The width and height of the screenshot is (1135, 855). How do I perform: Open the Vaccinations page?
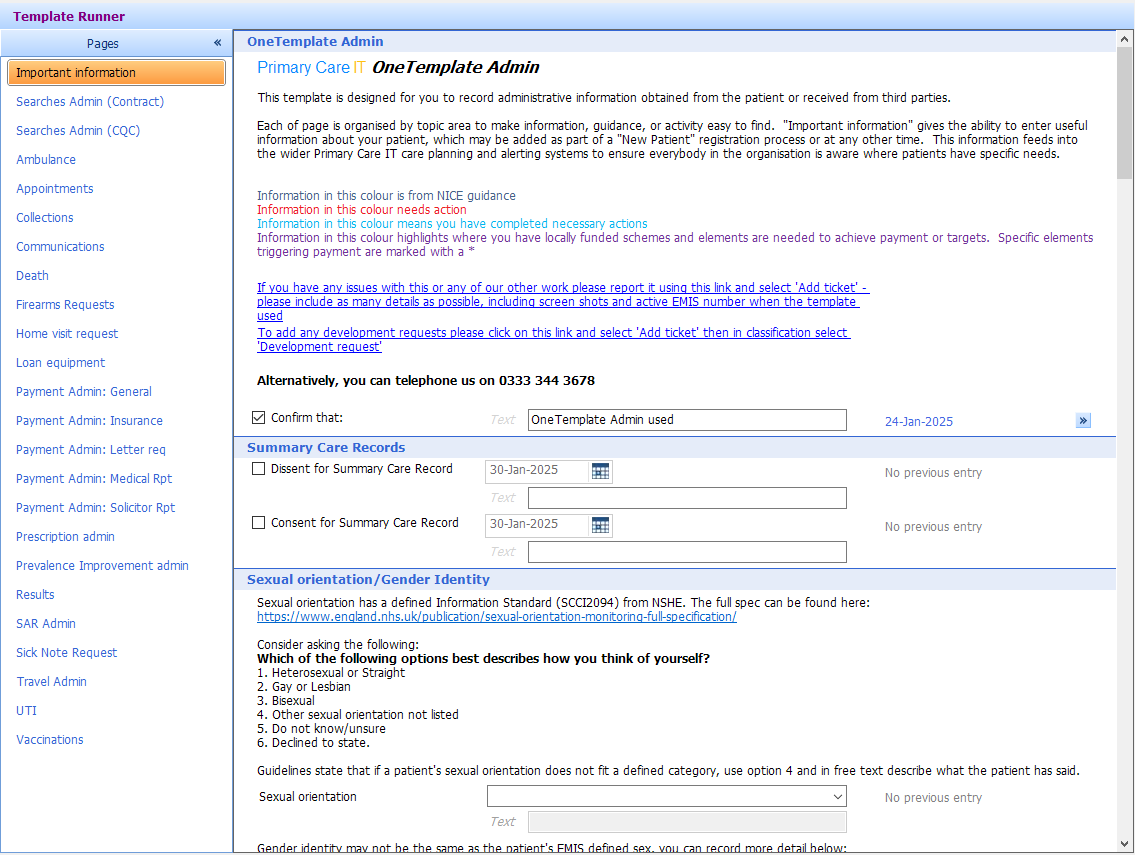point(50,738)
